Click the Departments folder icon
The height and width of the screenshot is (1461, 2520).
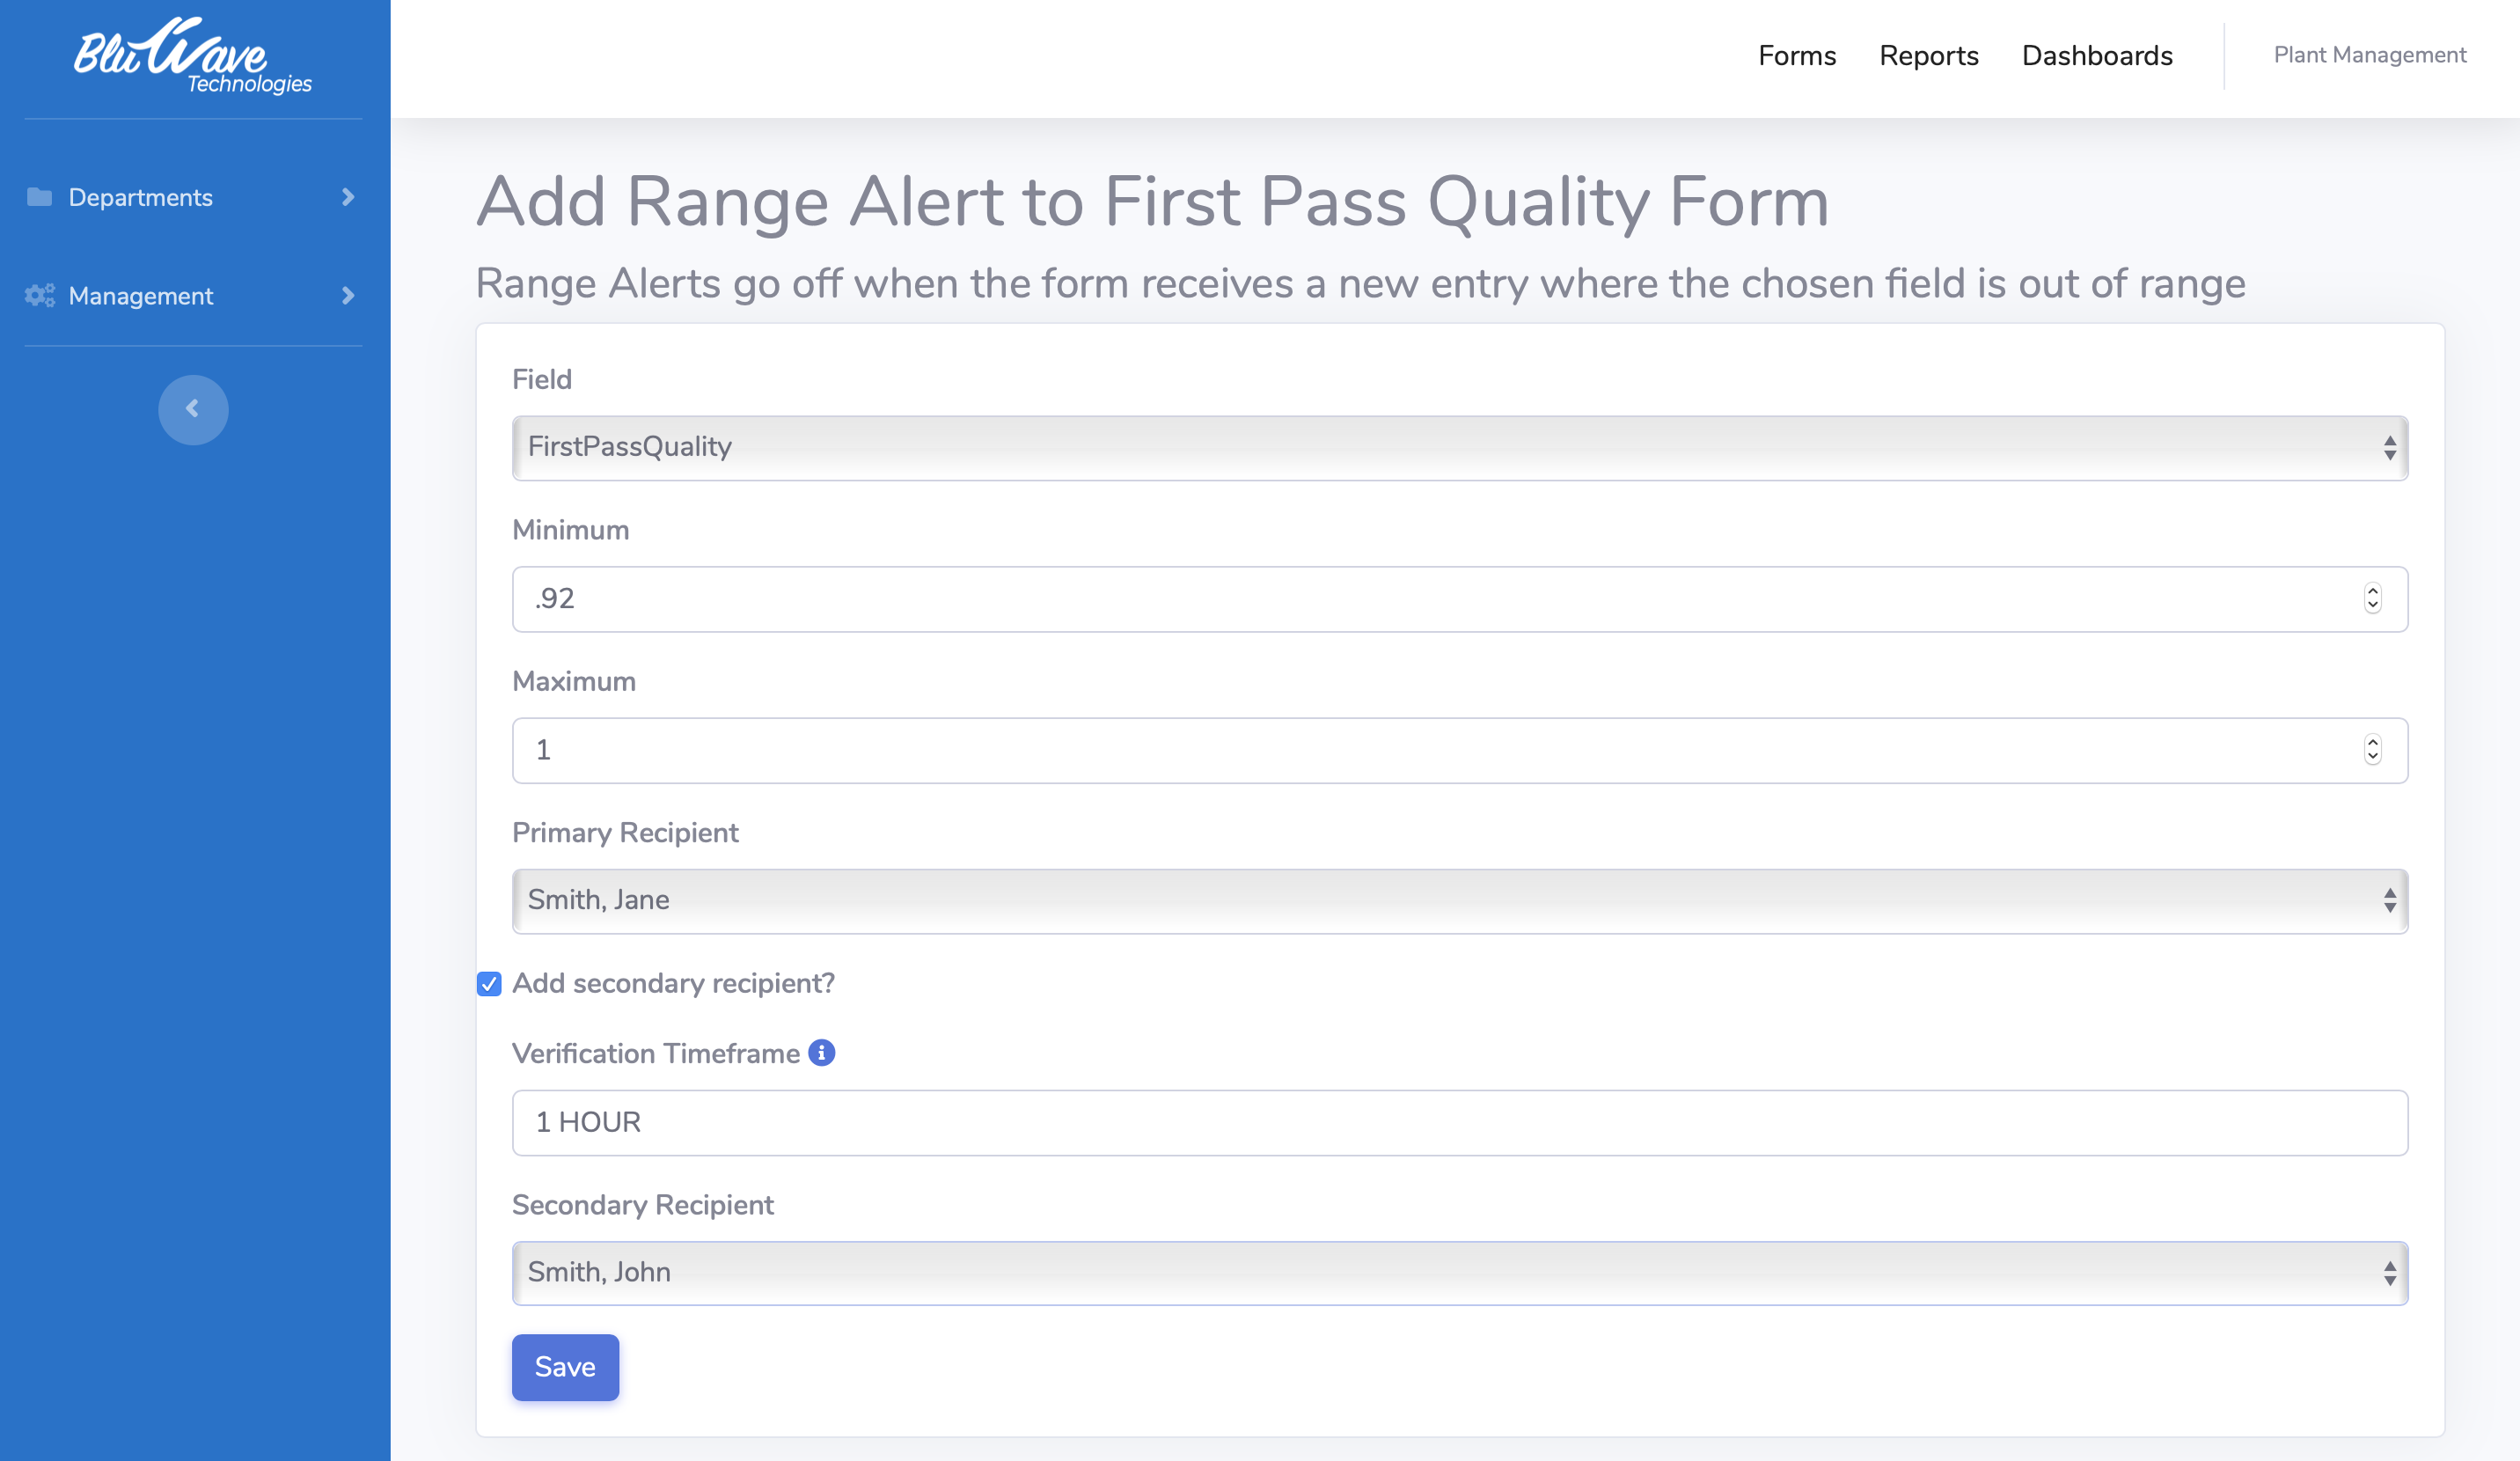pyautogui.click(x=39, y=196)
